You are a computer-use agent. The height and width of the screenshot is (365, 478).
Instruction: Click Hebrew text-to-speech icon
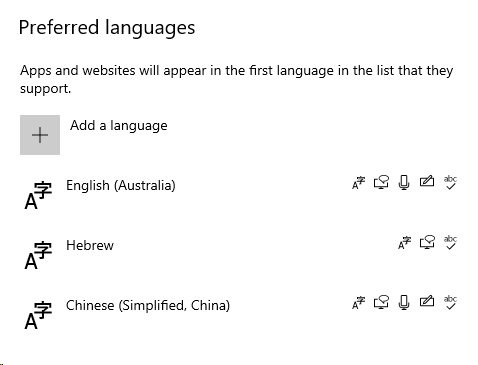click(427, 243)
